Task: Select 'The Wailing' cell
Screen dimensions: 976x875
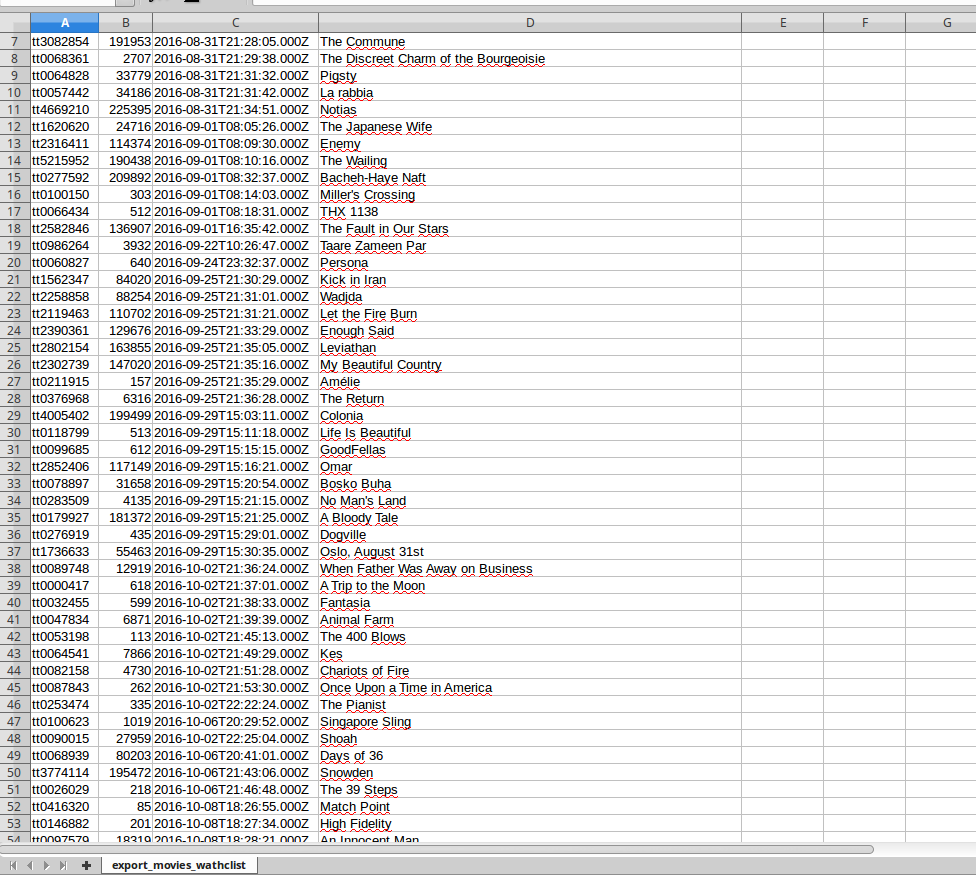Action: tap(530, 161)
